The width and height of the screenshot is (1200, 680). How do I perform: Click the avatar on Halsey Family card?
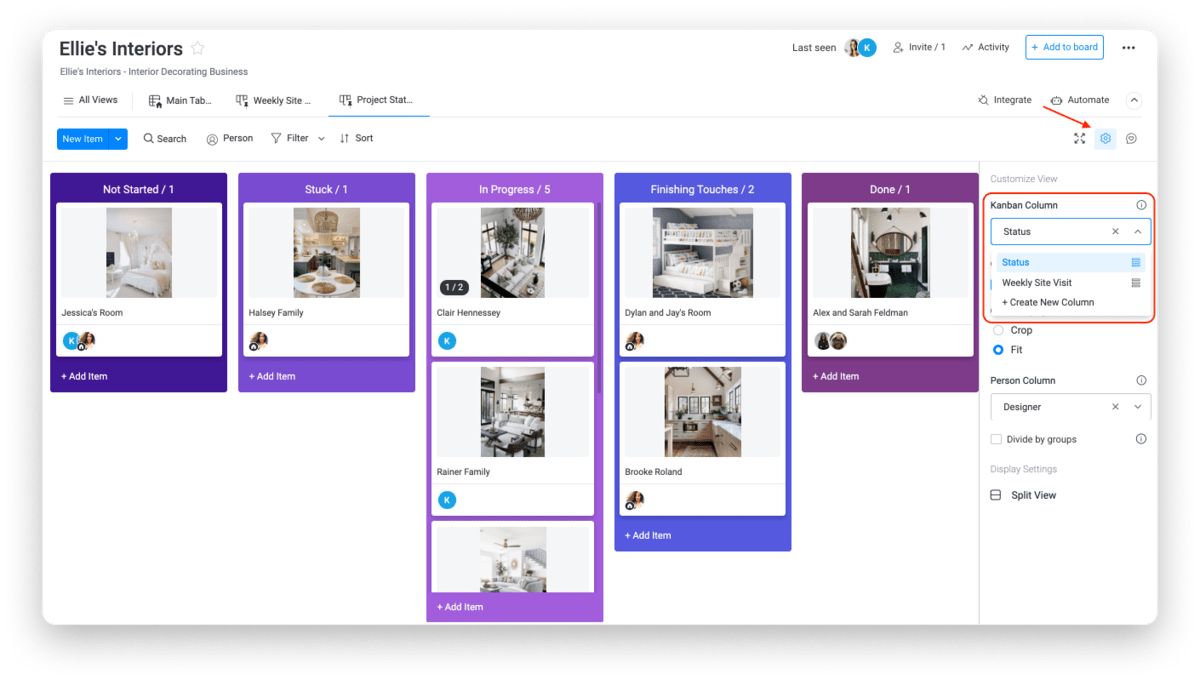point(259,341)
